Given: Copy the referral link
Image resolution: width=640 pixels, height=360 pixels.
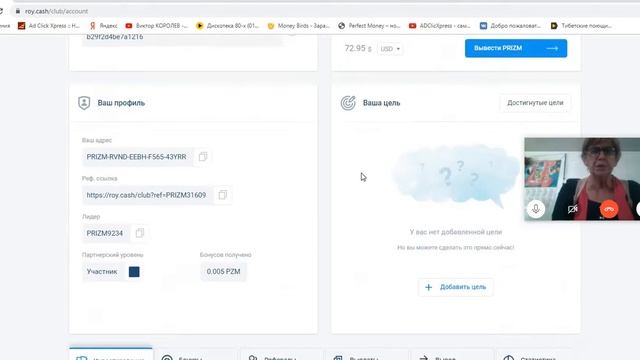Looking at the screenshot, I should [222, 195].
